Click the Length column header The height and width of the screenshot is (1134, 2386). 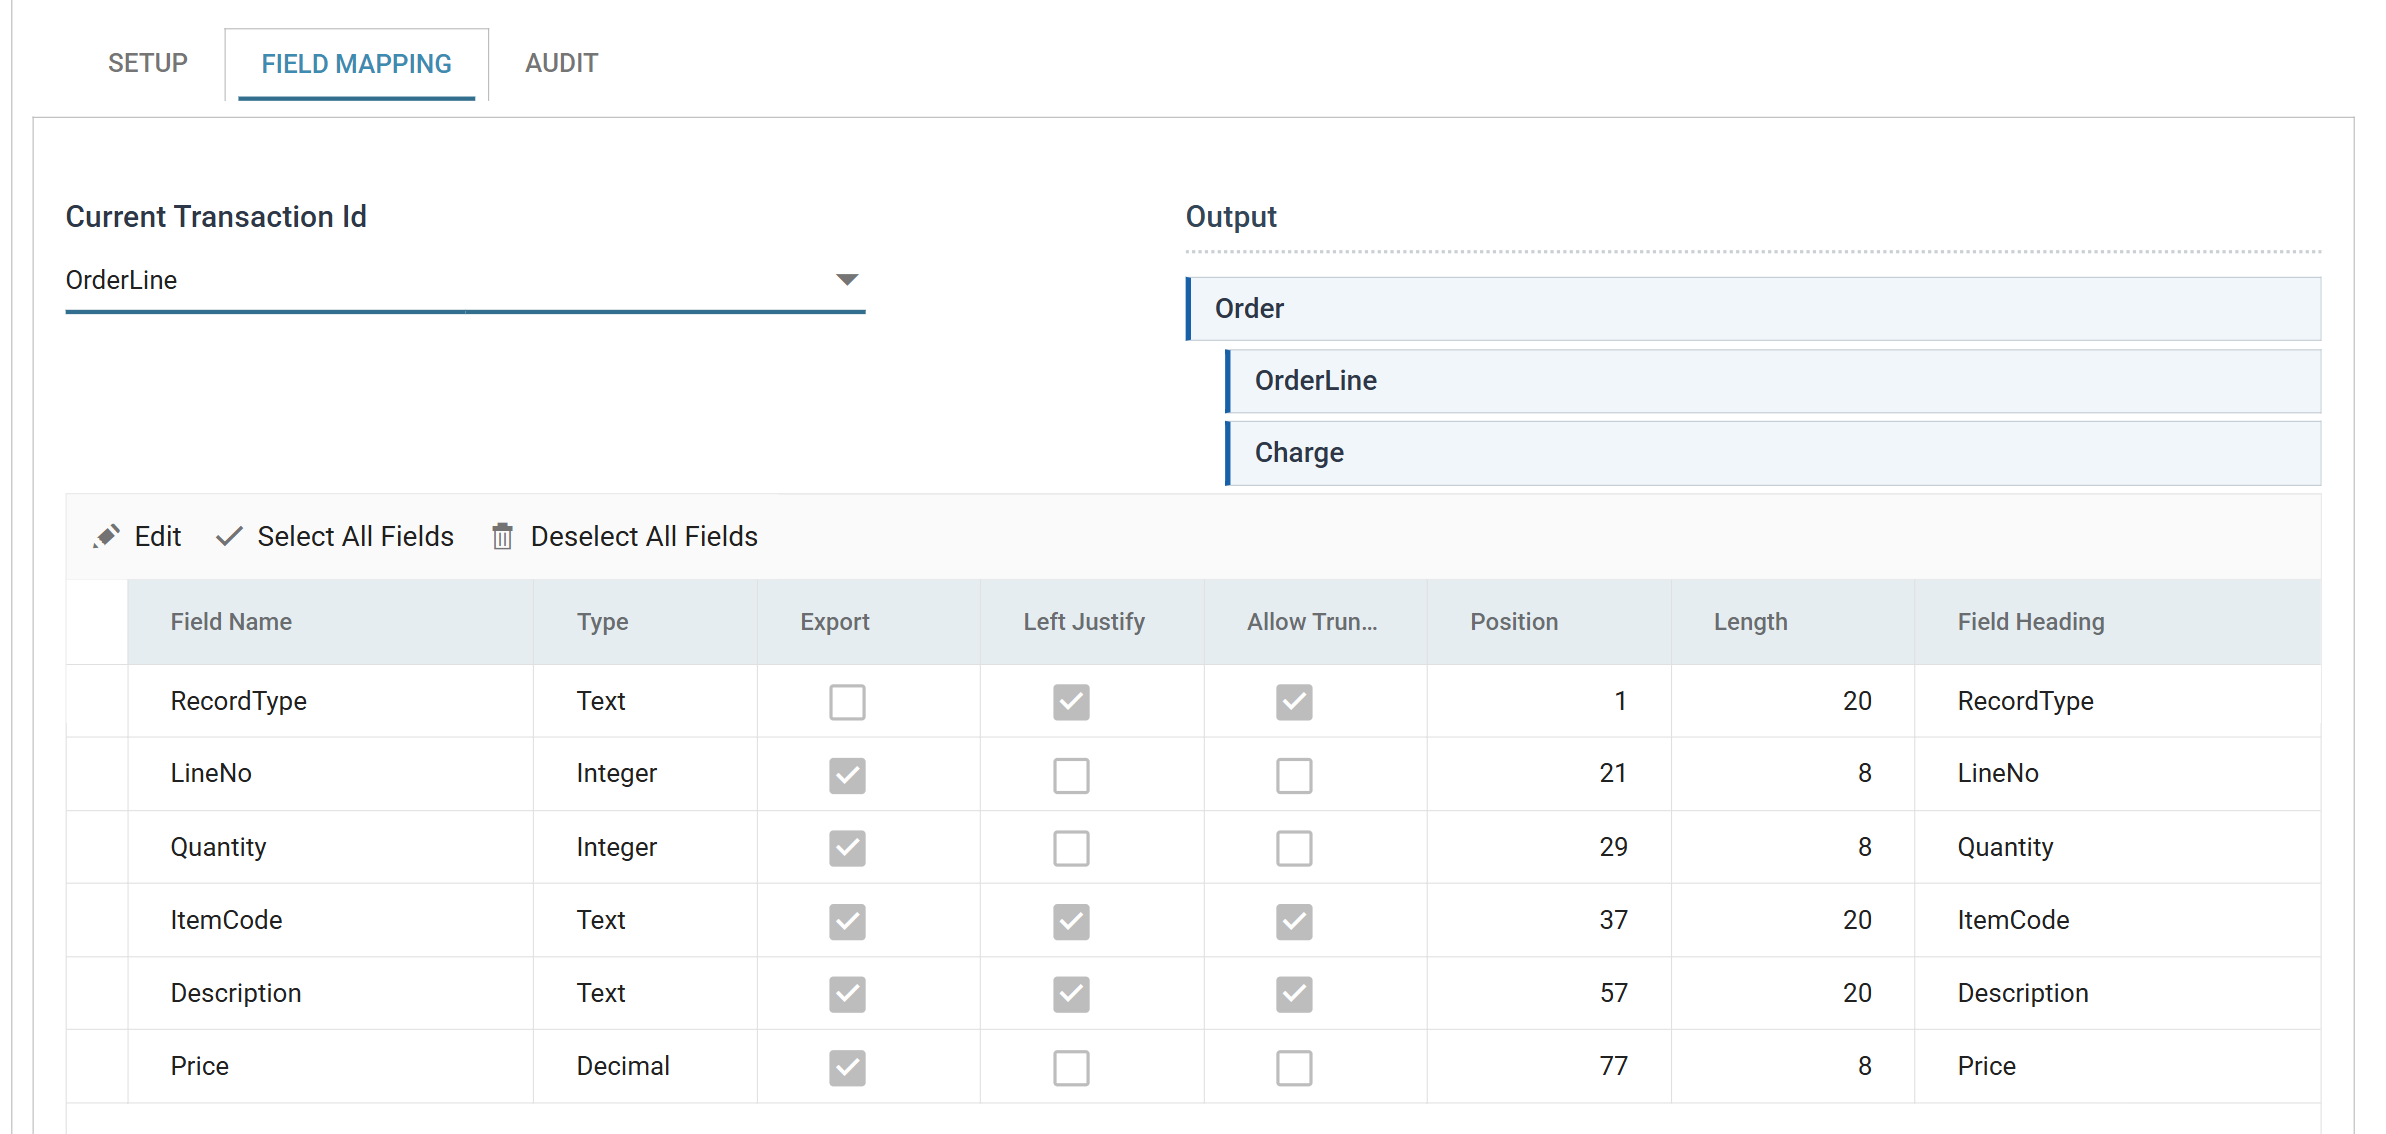coord(1793,622)
